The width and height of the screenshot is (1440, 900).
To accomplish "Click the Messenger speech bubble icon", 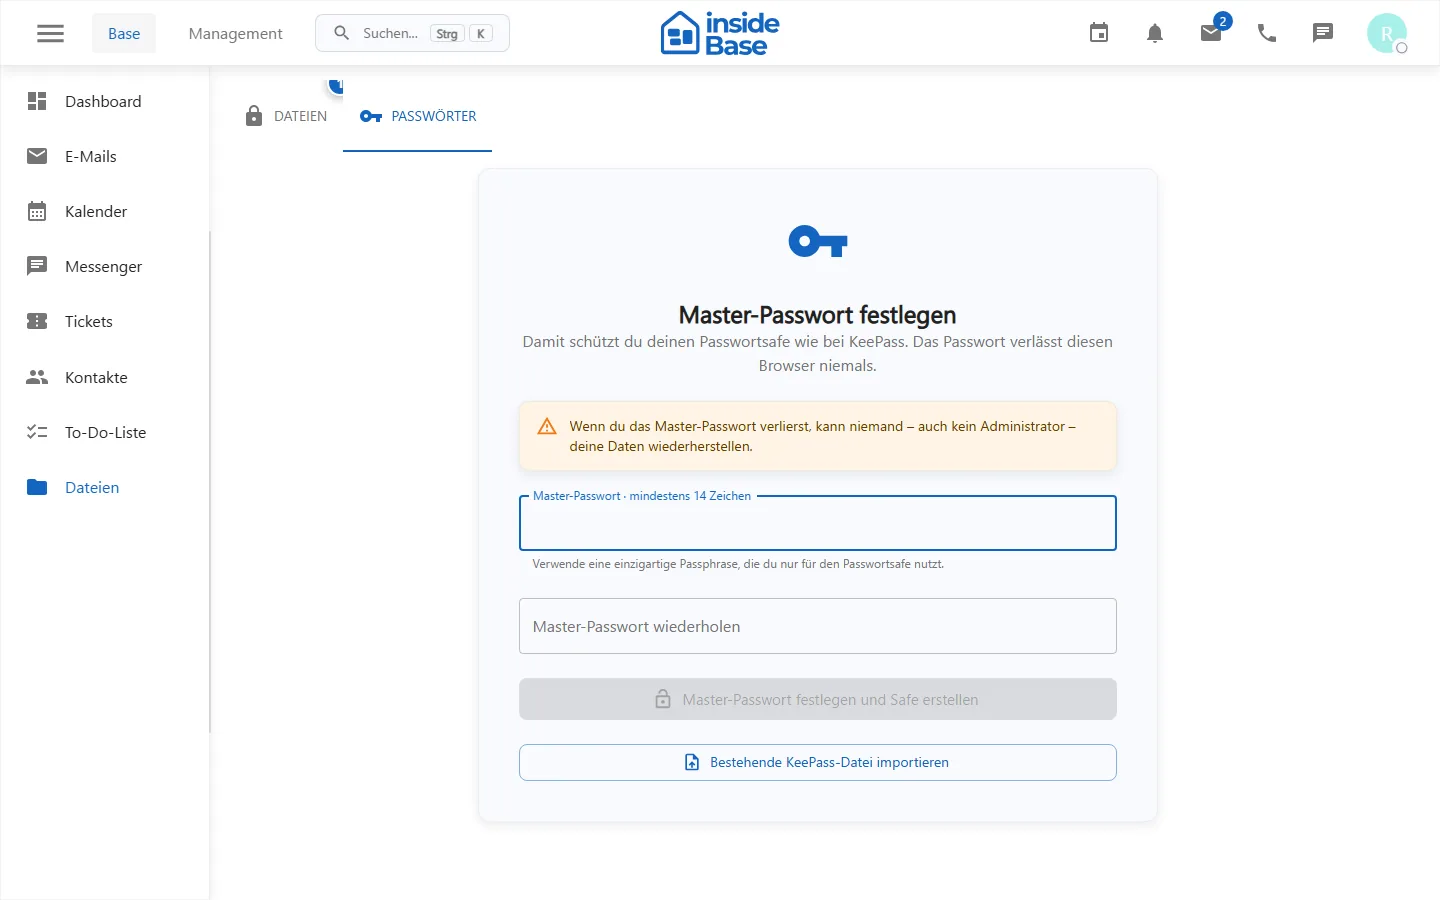I will (x=37, y=266).
